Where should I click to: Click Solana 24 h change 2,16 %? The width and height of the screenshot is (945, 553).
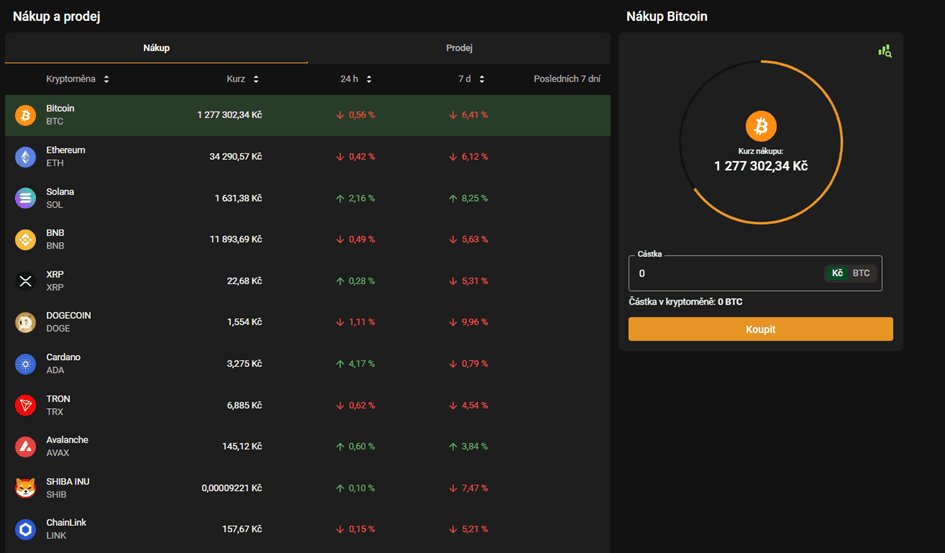(356, 198)
